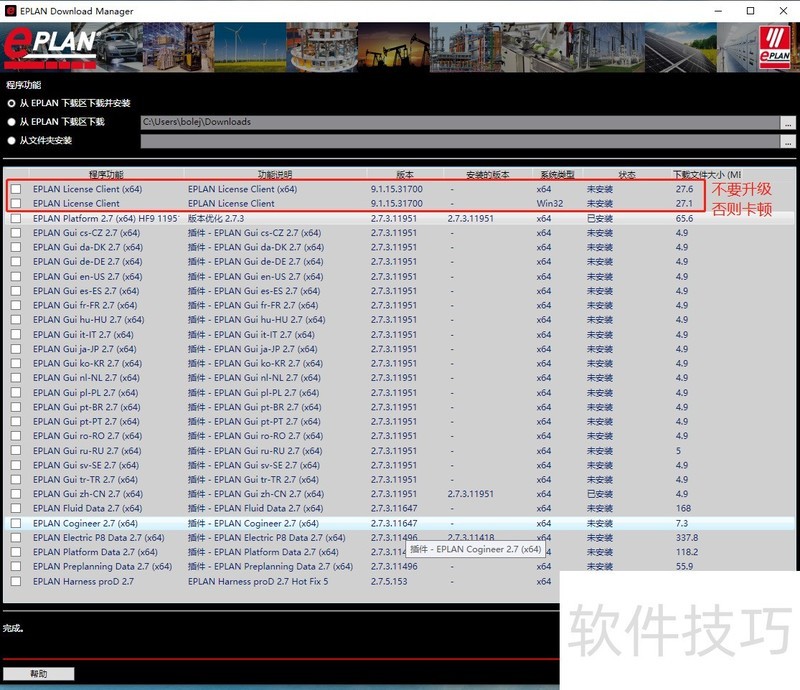
Task: Tick checkbox for EPLAN License Client (x64)
Action: [x=16, y=189]
